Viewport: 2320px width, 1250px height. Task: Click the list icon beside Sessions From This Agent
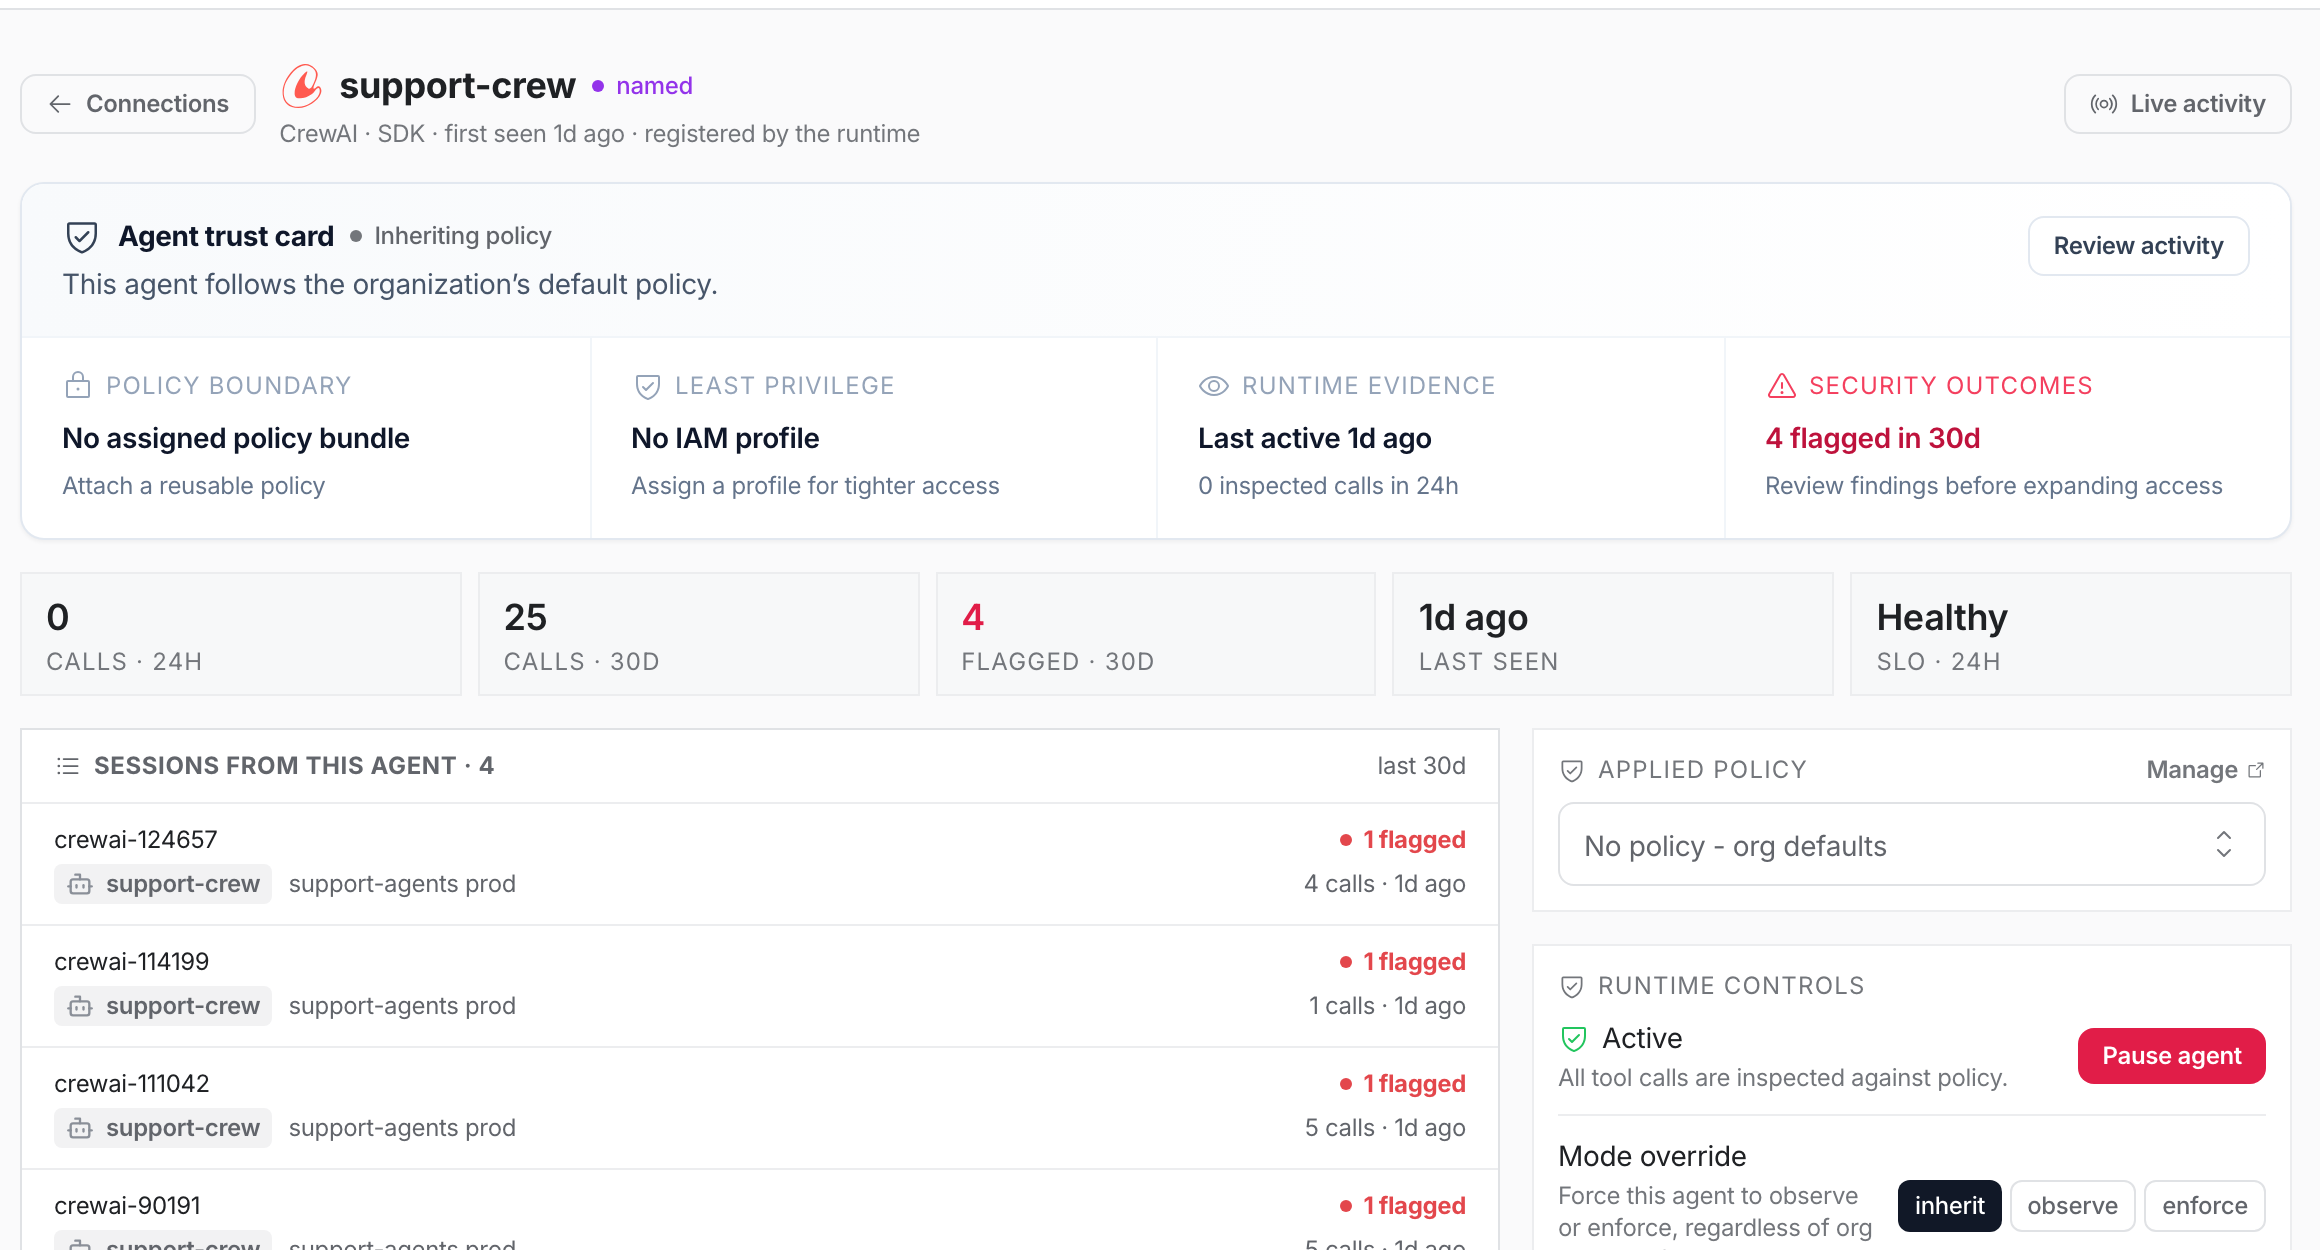68,766
